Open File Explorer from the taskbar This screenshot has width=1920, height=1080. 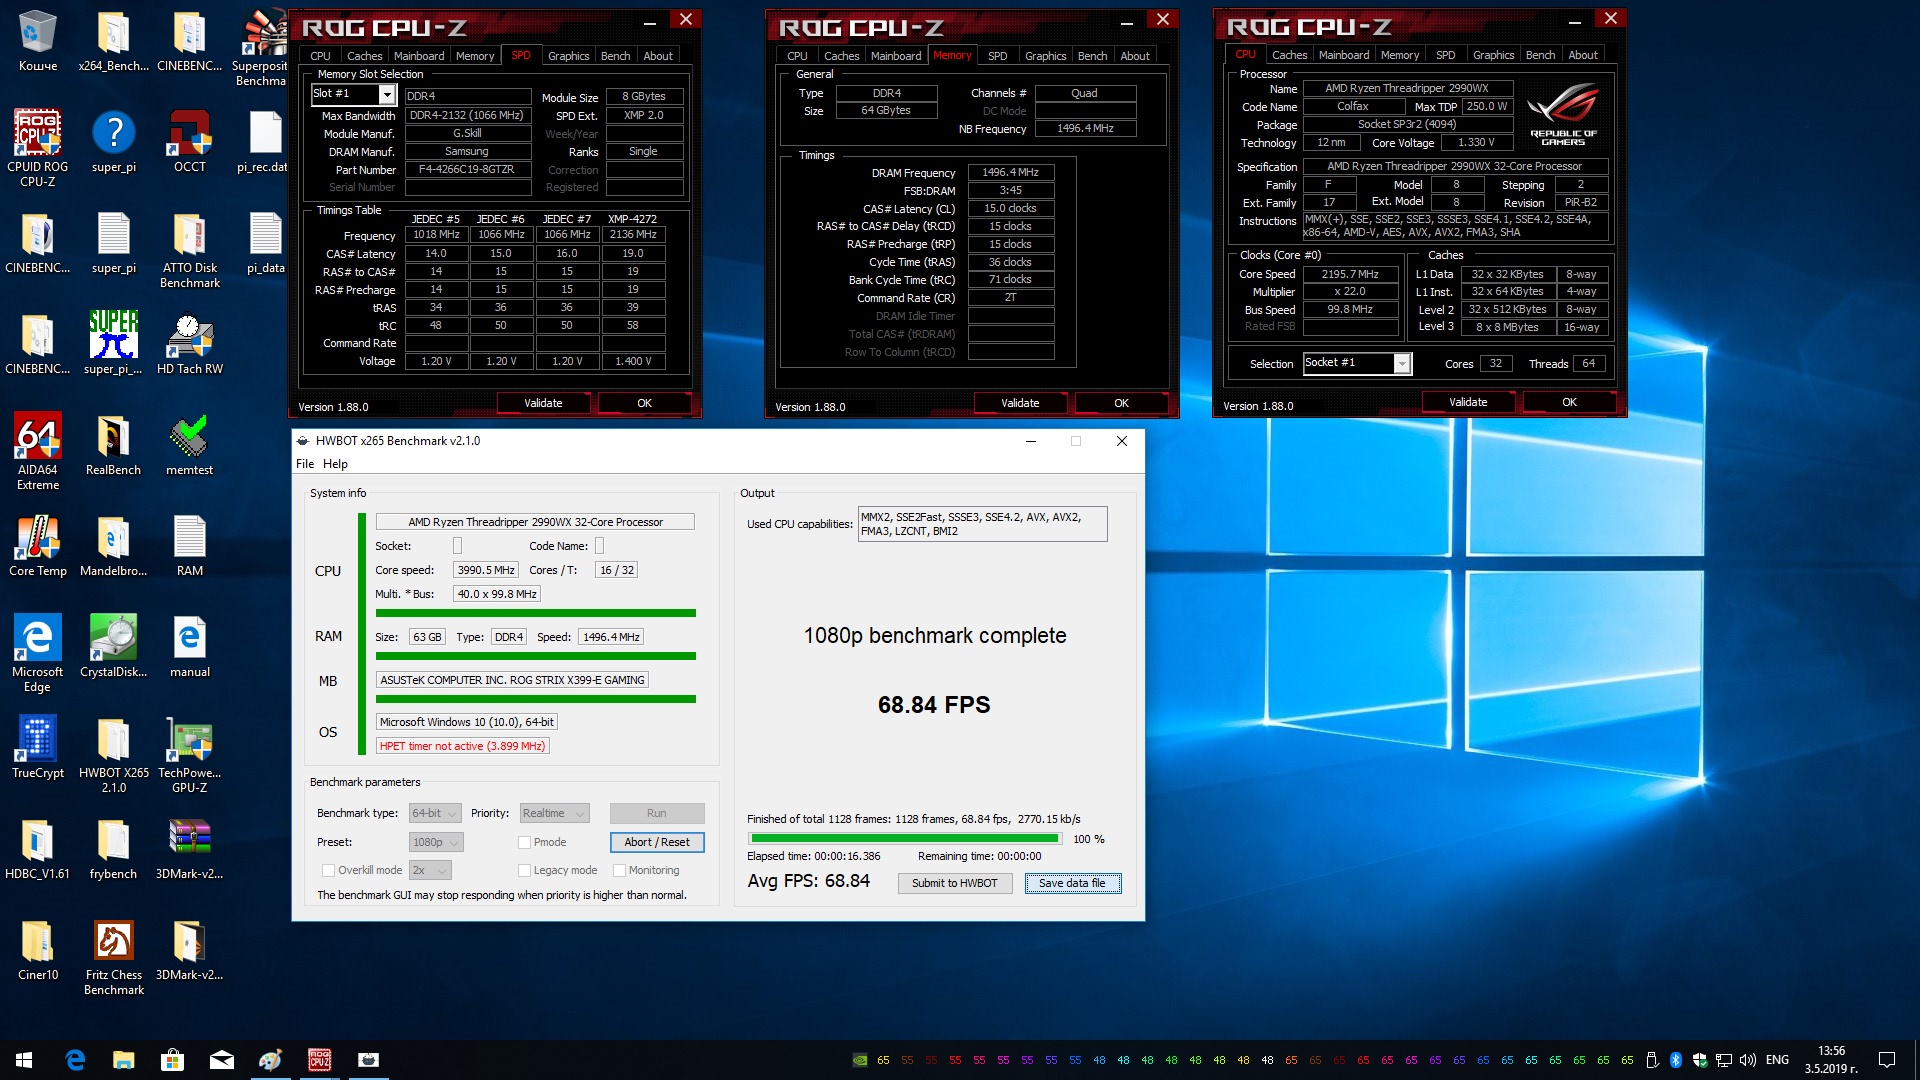(123, 1060)
